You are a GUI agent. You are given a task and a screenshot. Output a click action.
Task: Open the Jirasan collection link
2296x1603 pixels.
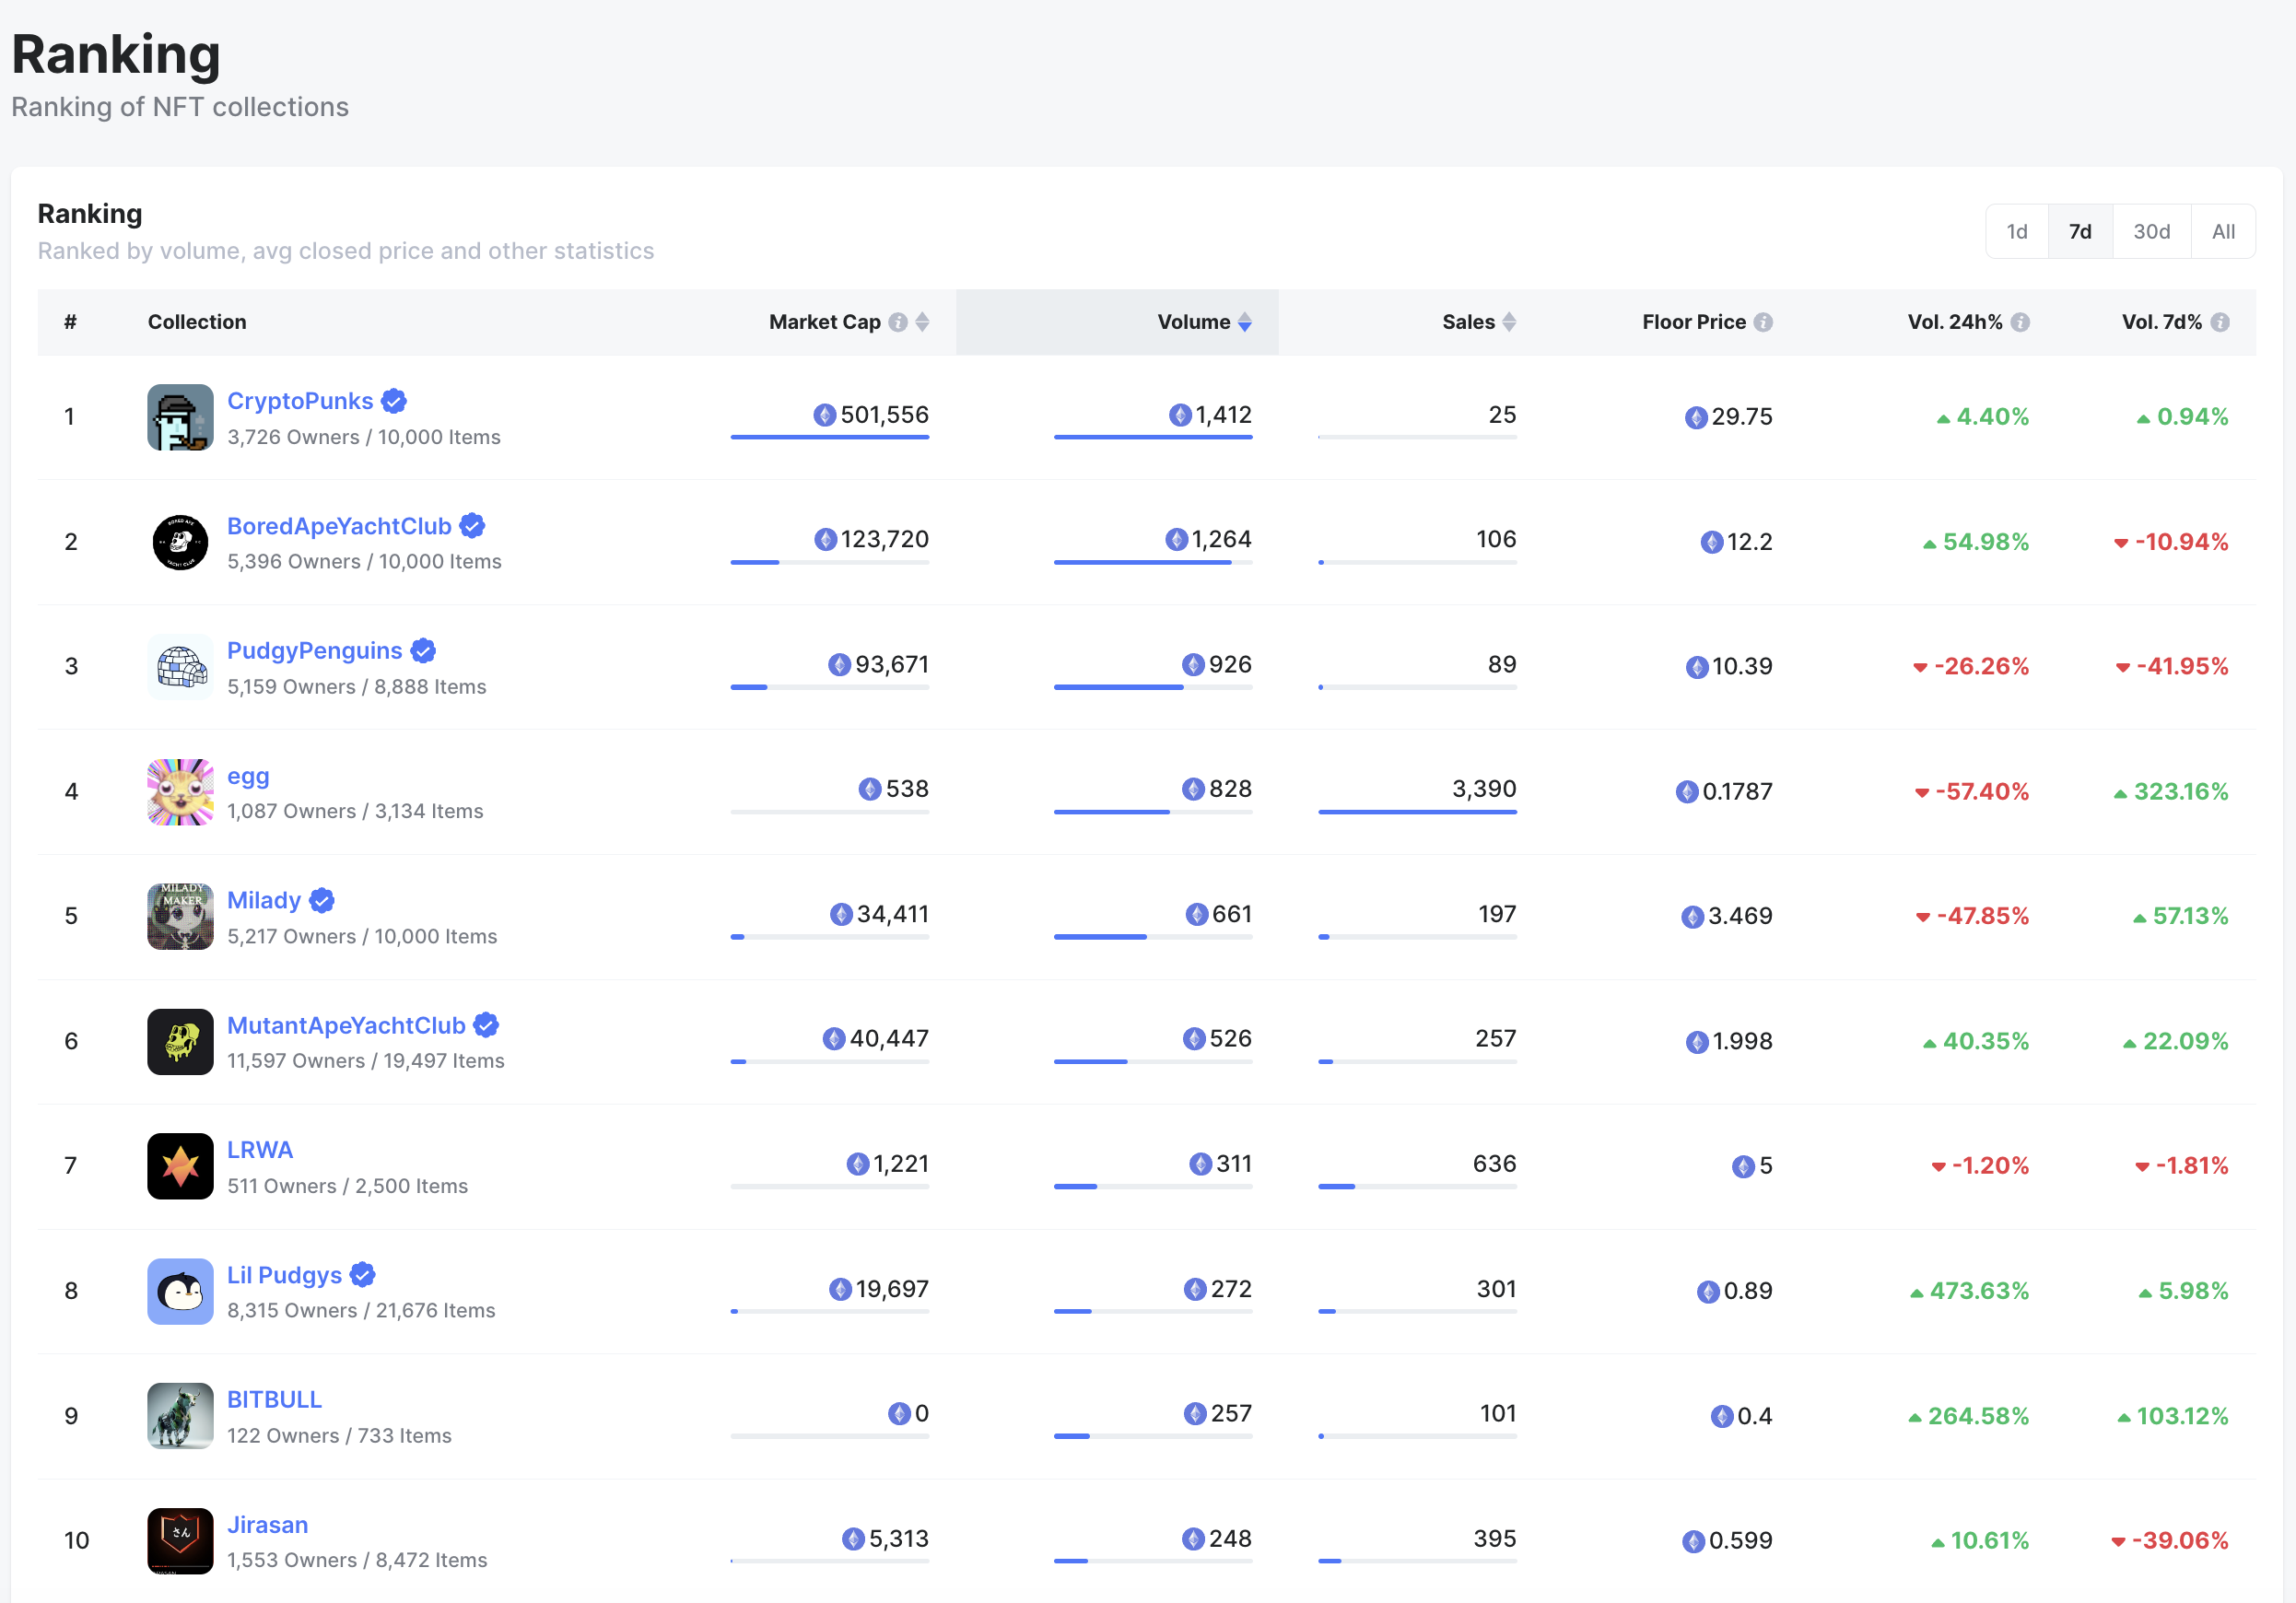tap(267, 1524)
